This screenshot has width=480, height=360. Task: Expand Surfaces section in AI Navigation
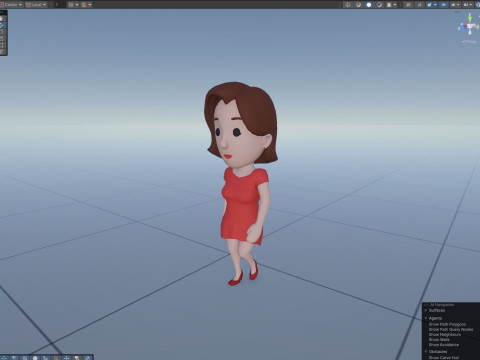426,310
